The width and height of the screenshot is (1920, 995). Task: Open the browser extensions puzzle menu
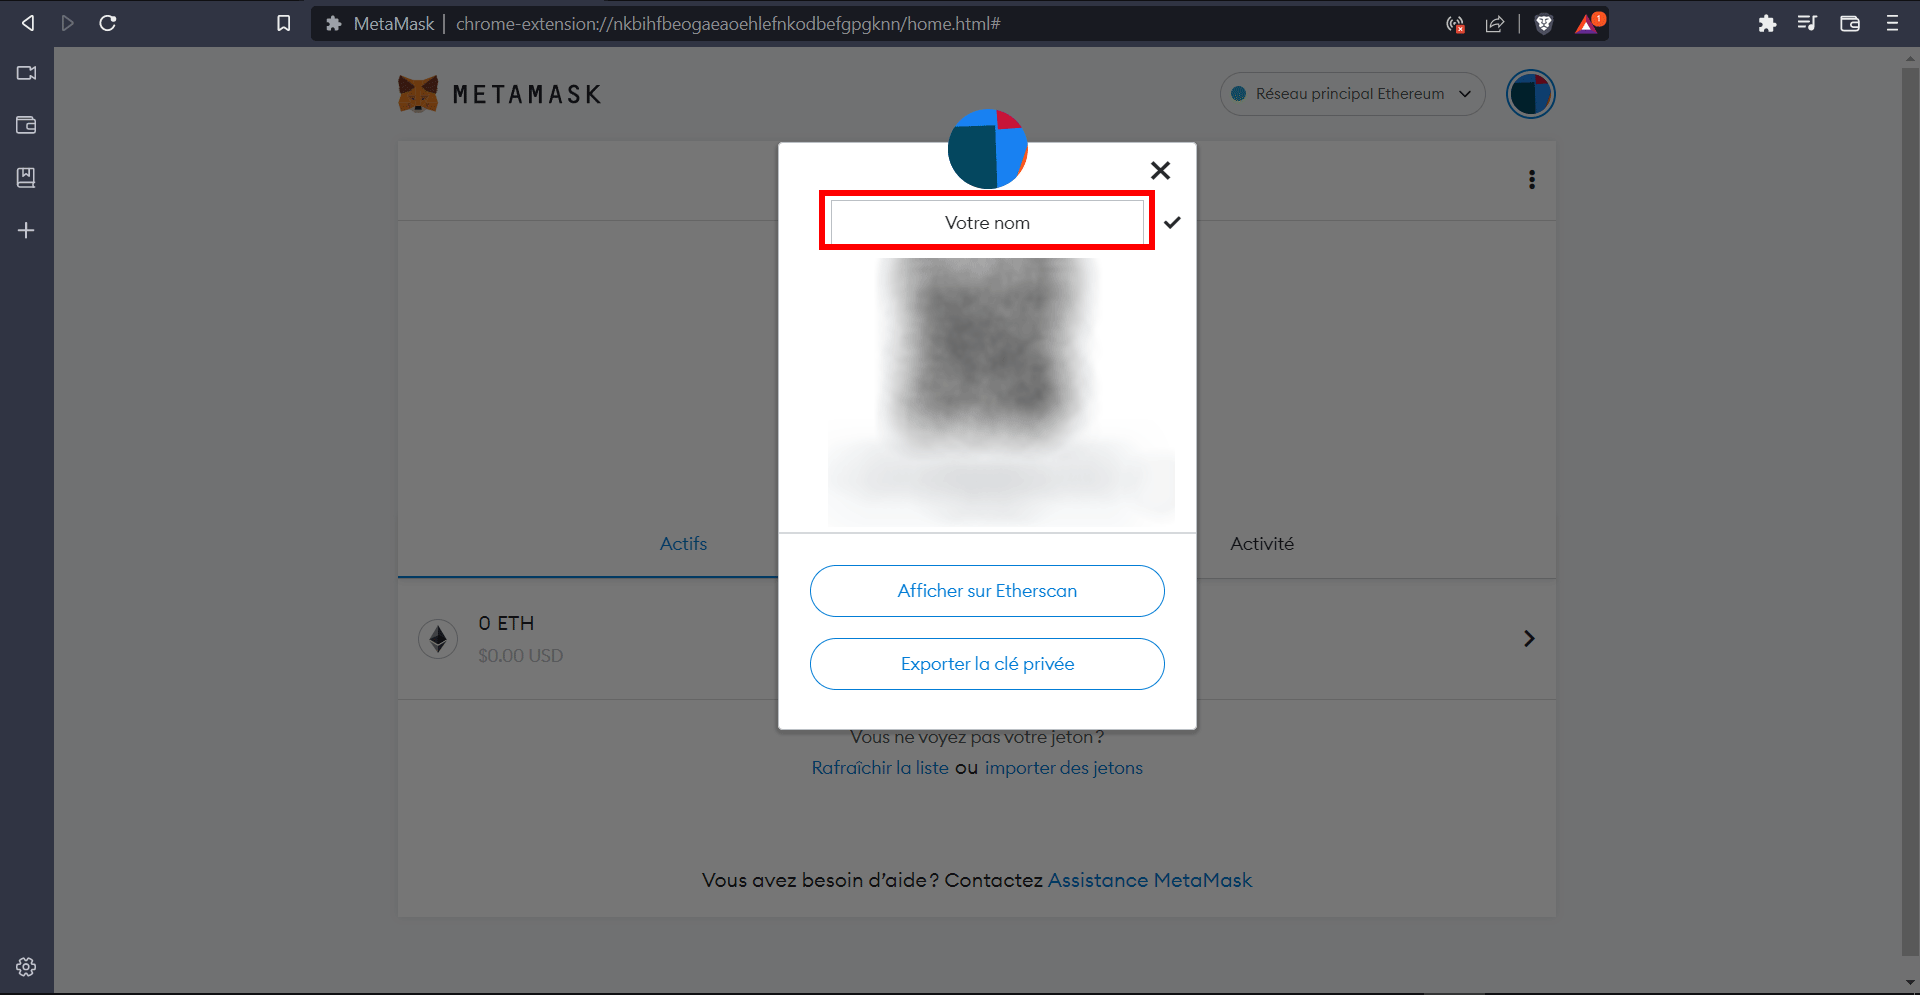(x=1767, y=23)
